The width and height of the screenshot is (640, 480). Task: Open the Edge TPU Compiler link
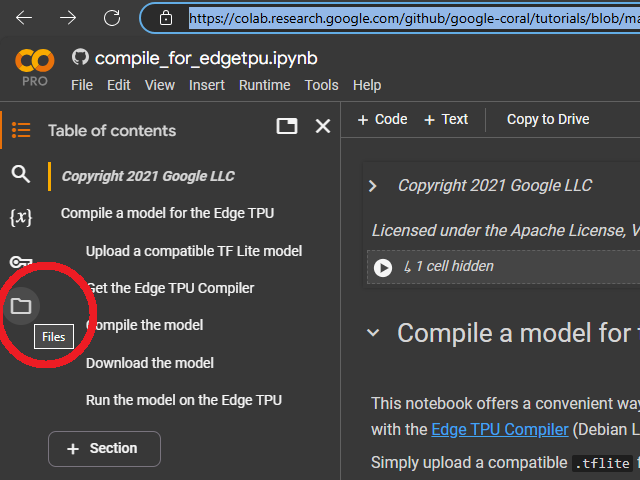pos(500,429)
